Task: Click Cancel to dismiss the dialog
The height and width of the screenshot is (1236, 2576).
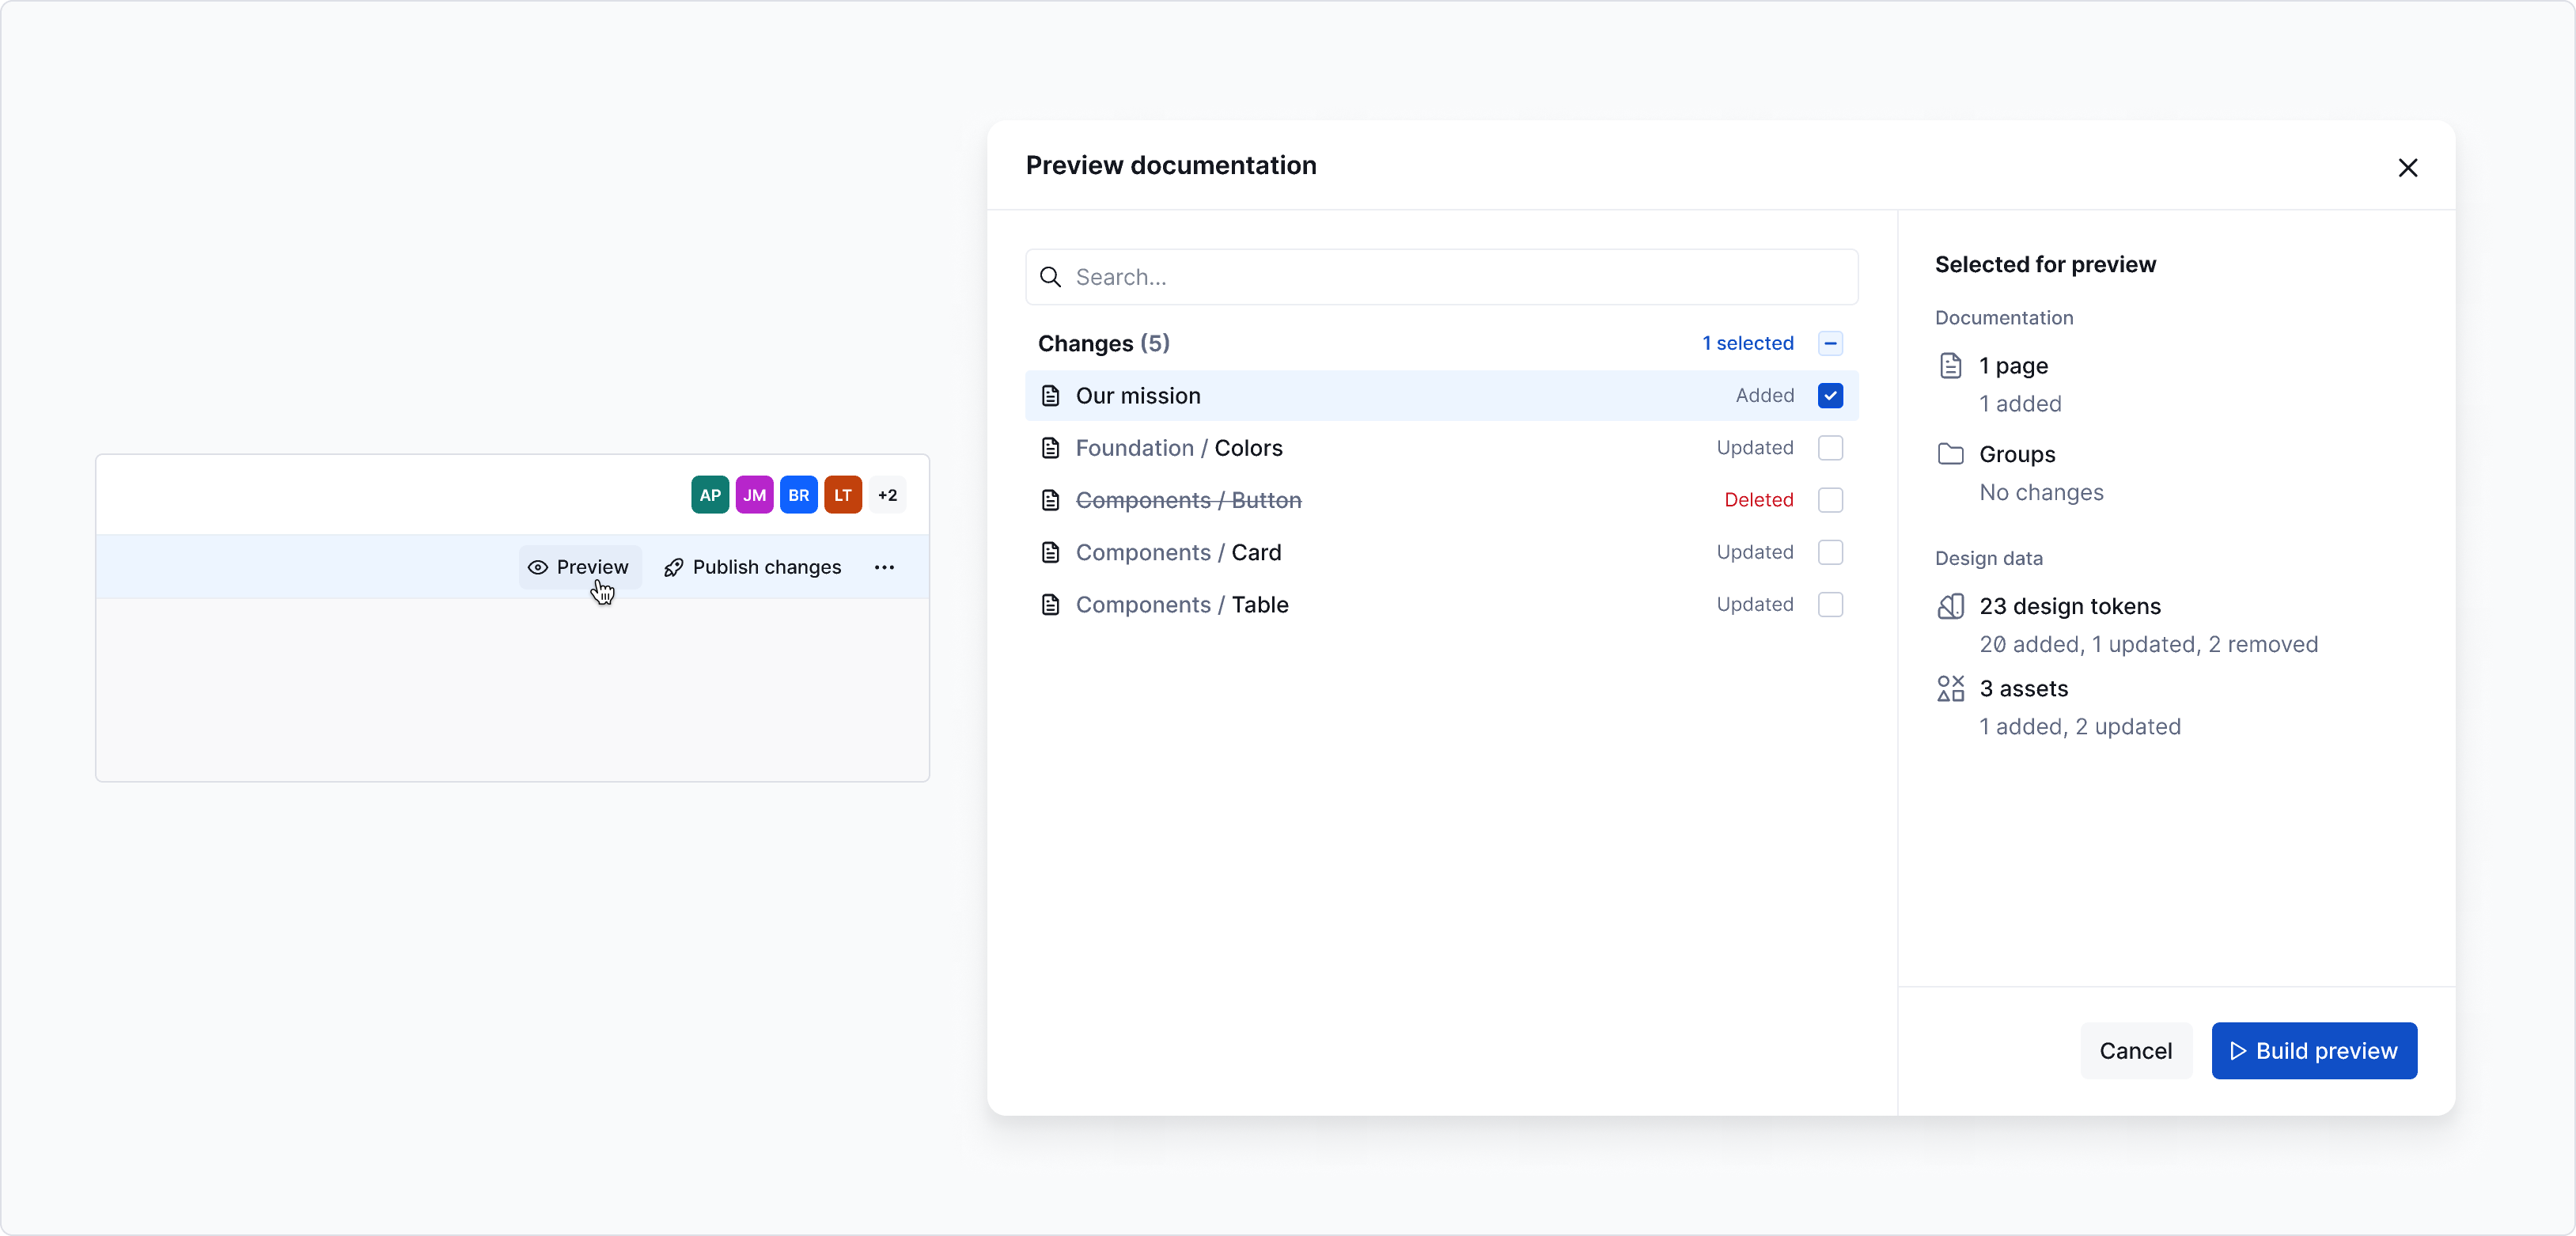Action: (2135, 1050)
